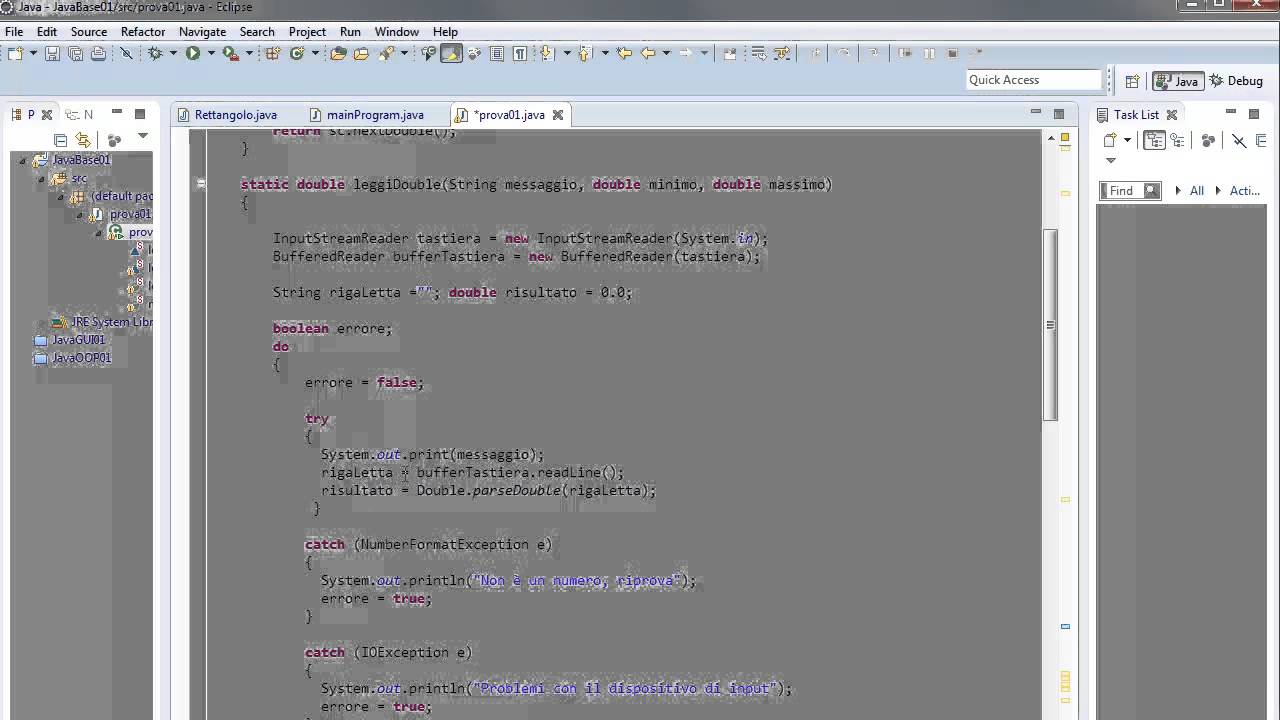Click the Open Perspective icon
This screenshot has width=1280, height=720.
(x=1132, y=81)
